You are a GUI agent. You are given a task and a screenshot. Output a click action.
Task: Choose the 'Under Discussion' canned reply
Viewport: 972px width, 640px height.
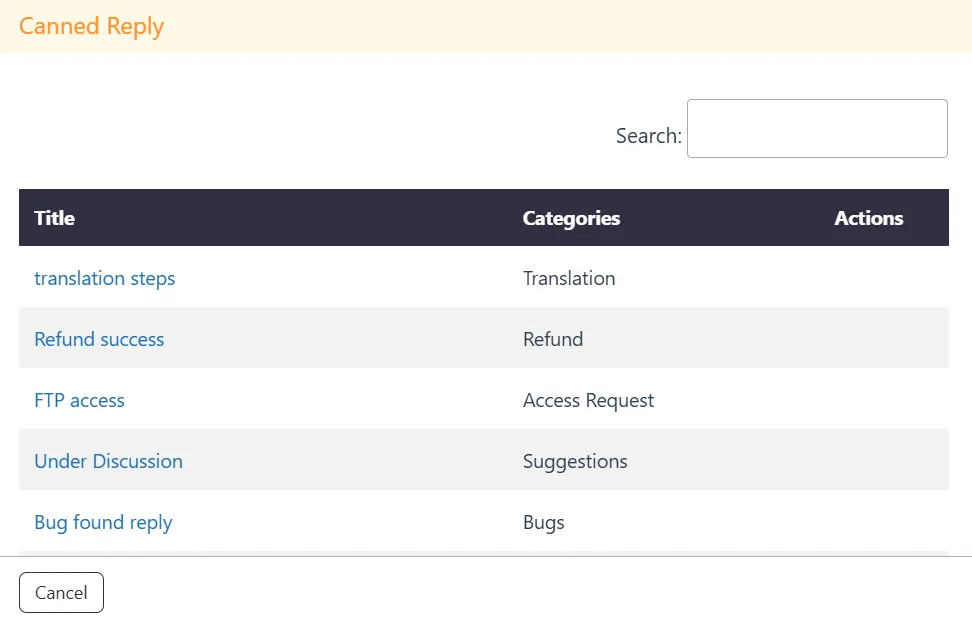108,461
